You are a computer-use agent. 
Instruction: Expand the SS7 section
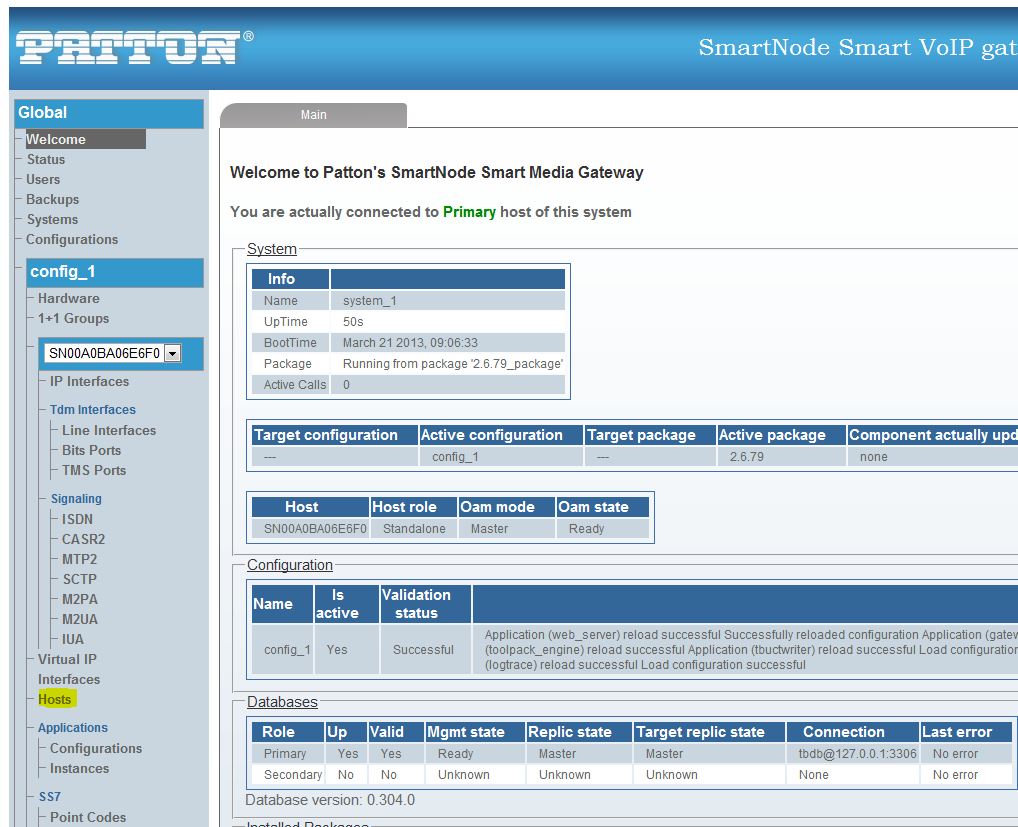50,796
